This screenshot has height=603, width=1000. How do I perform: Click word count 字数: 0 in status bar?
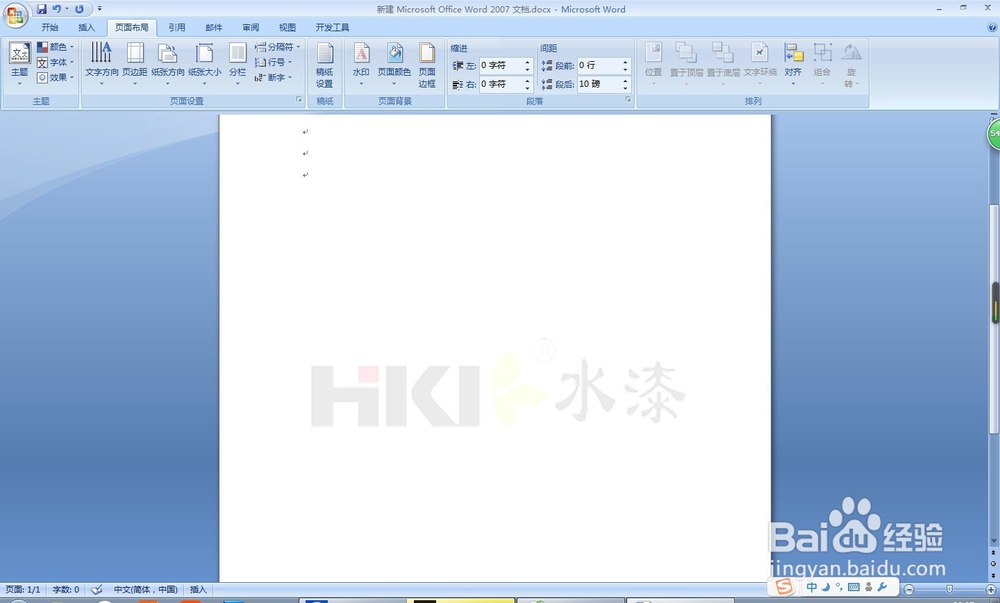pos(66,590)
